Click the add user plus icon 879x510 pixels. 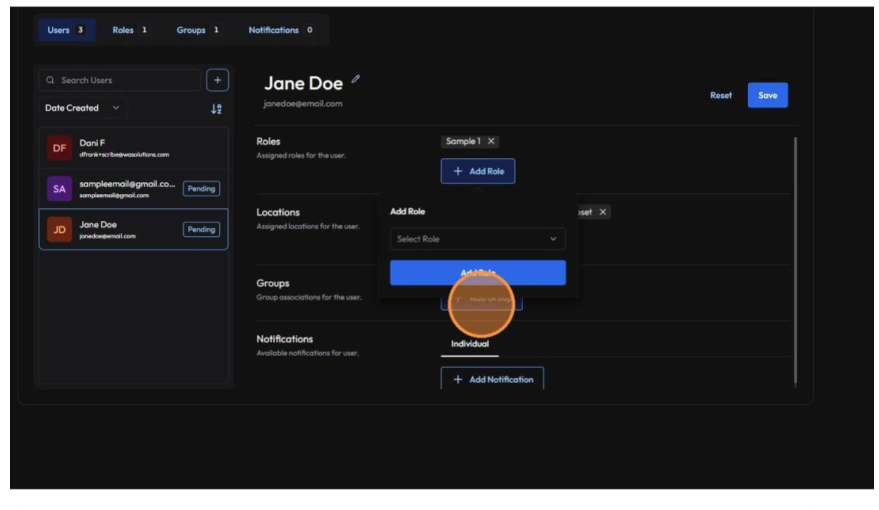point(218,80)
